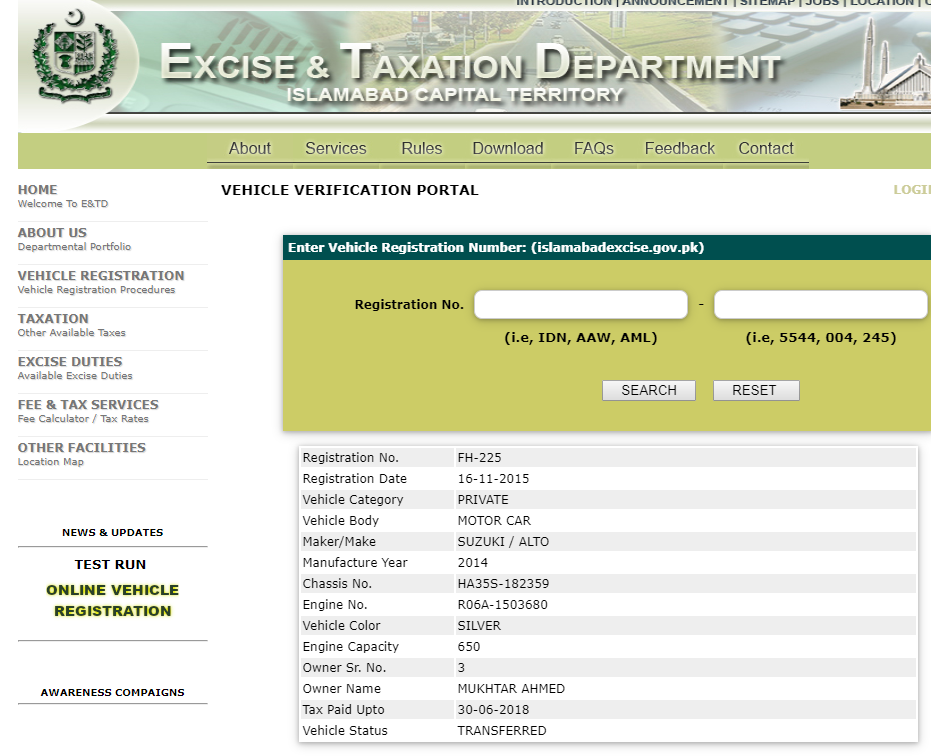Open EXCISE DUTIES sidebar link

(70, 362)
